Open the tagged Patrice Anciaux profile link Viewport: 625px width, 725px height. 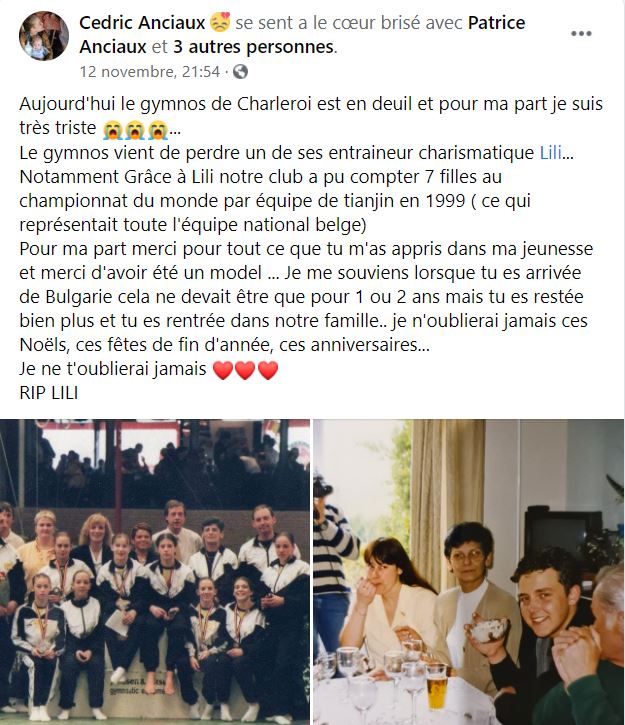[302, 35]
